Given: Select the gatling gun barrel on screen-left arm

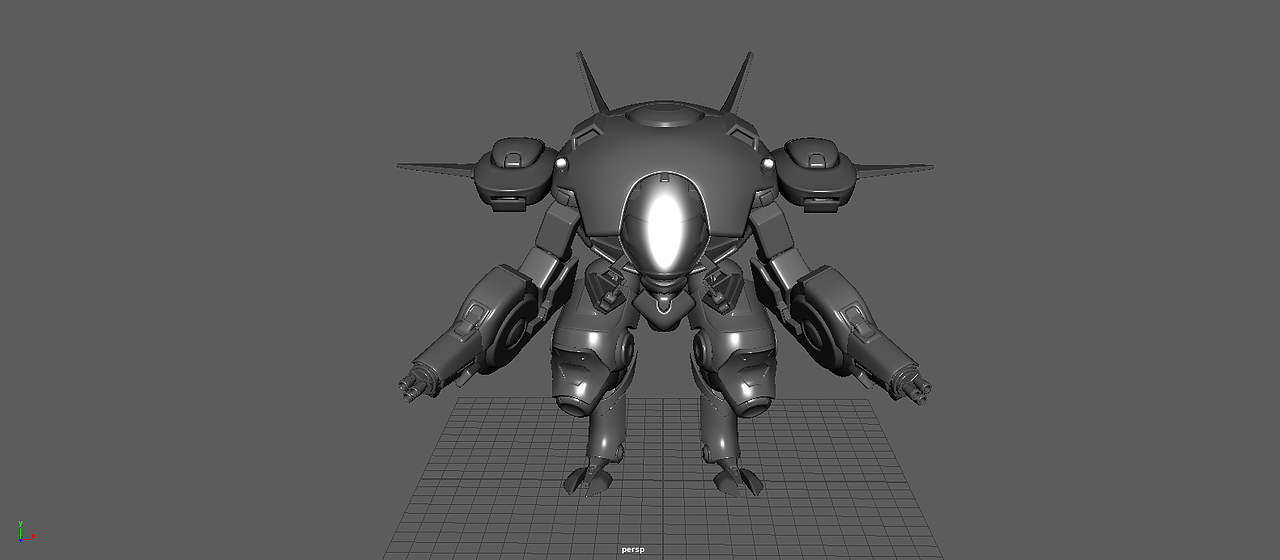Looking at the screenshot, I should [418, 383].
